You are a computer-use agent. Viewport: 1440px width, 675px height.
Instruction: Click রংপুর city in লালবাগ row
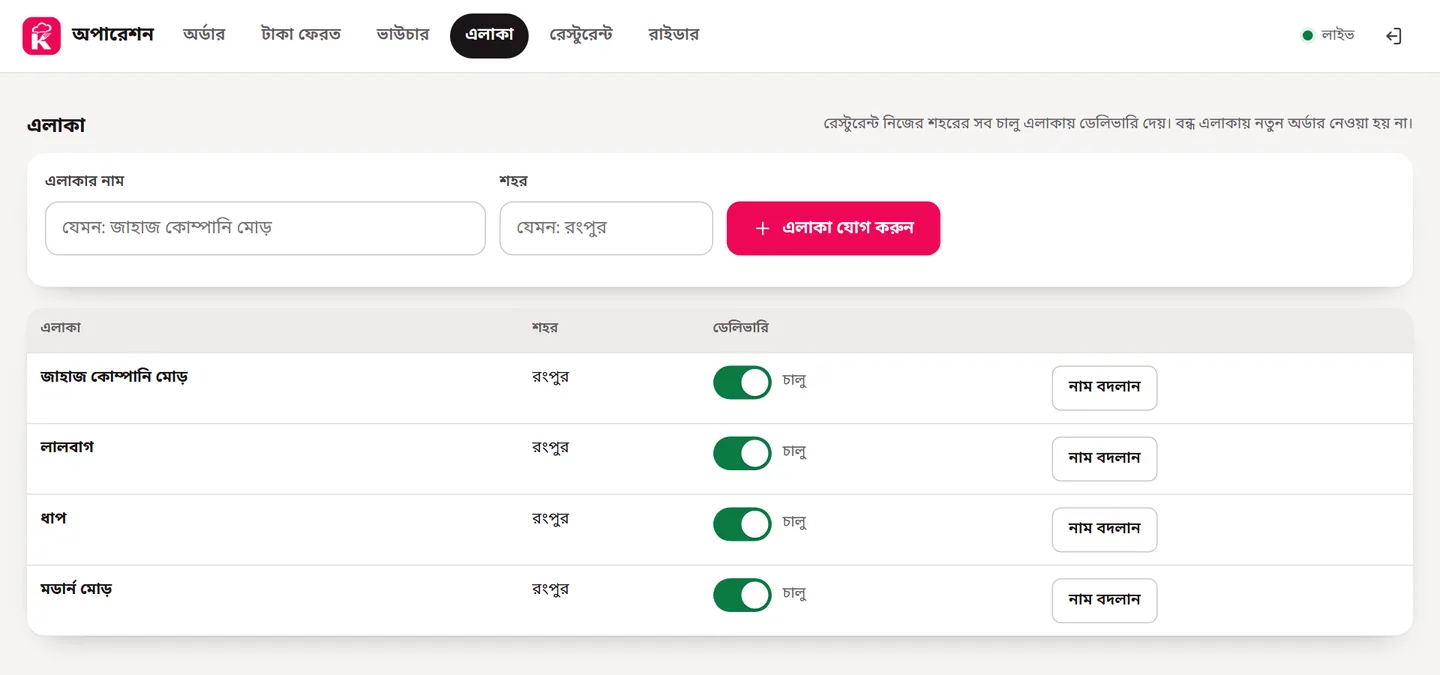550,447
